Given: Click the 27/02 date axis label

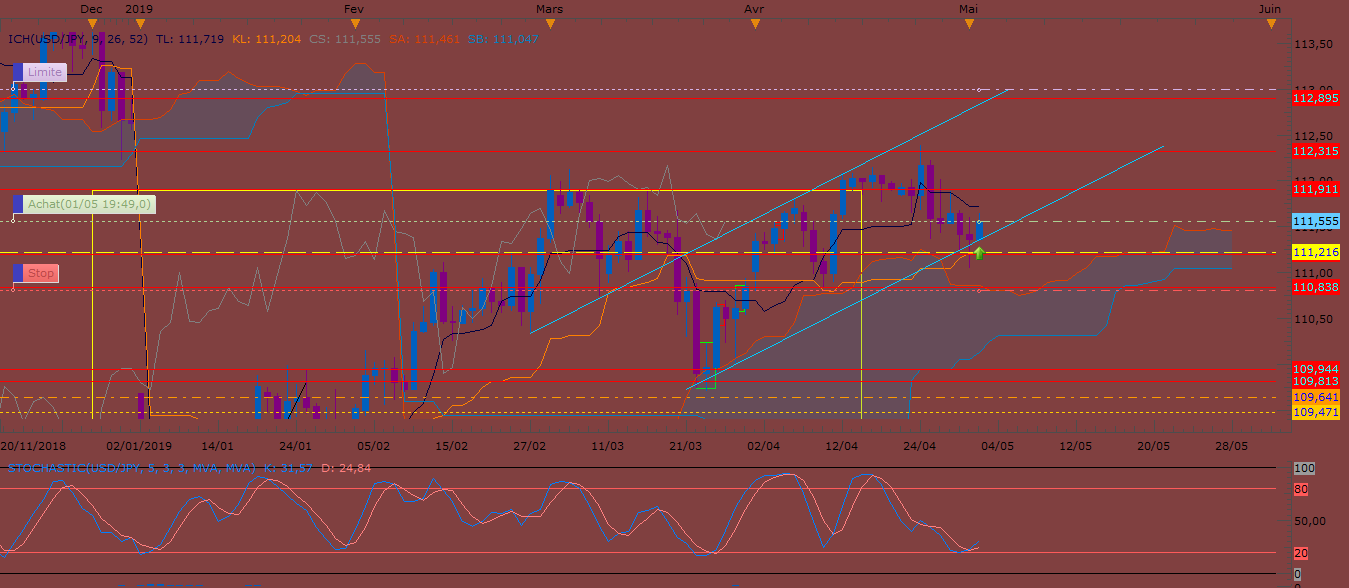Looking at the screenshot, I should tap(529, 446).
